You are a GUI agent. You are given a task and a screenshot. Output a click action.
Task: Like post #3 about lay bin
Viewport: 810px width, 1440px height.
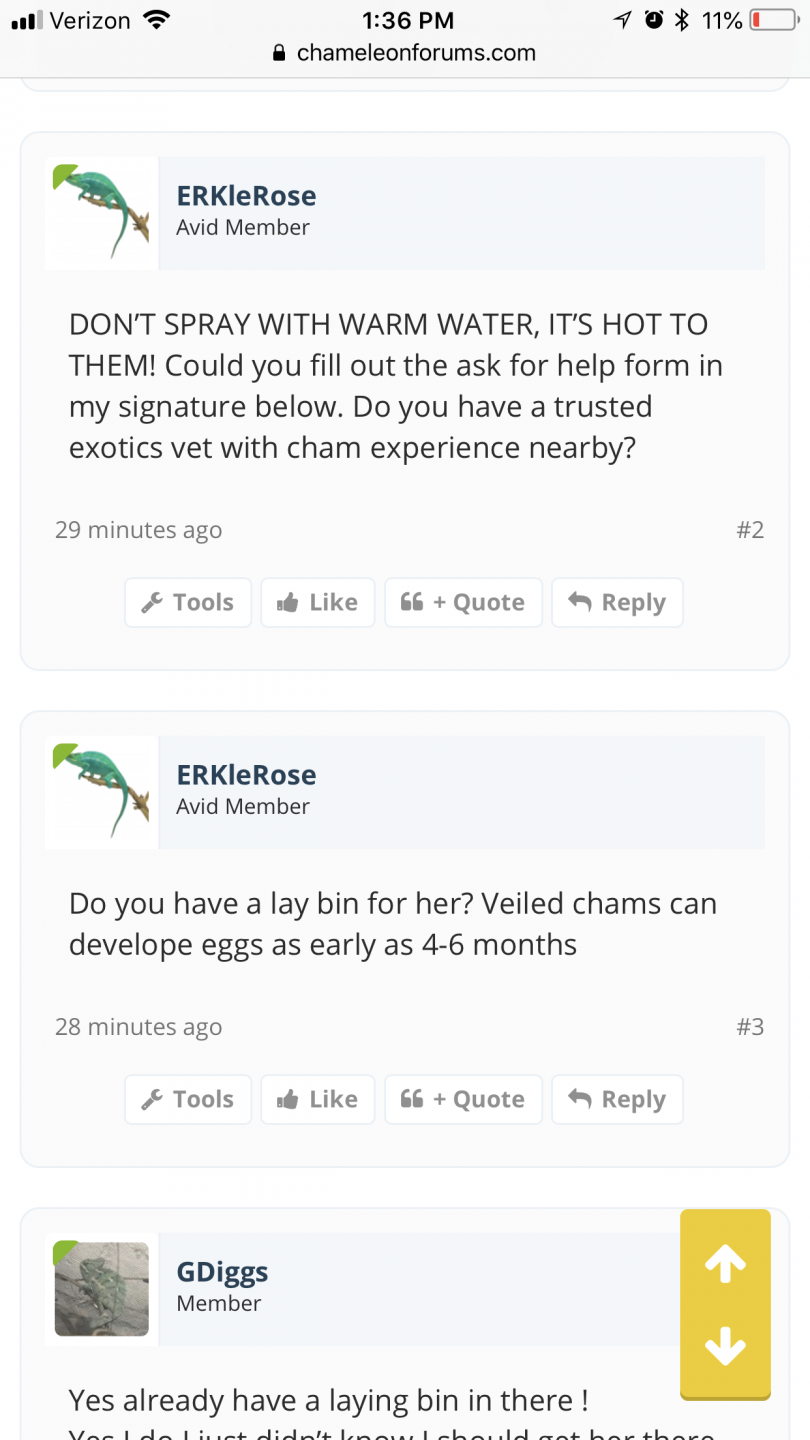[318, 1099]
